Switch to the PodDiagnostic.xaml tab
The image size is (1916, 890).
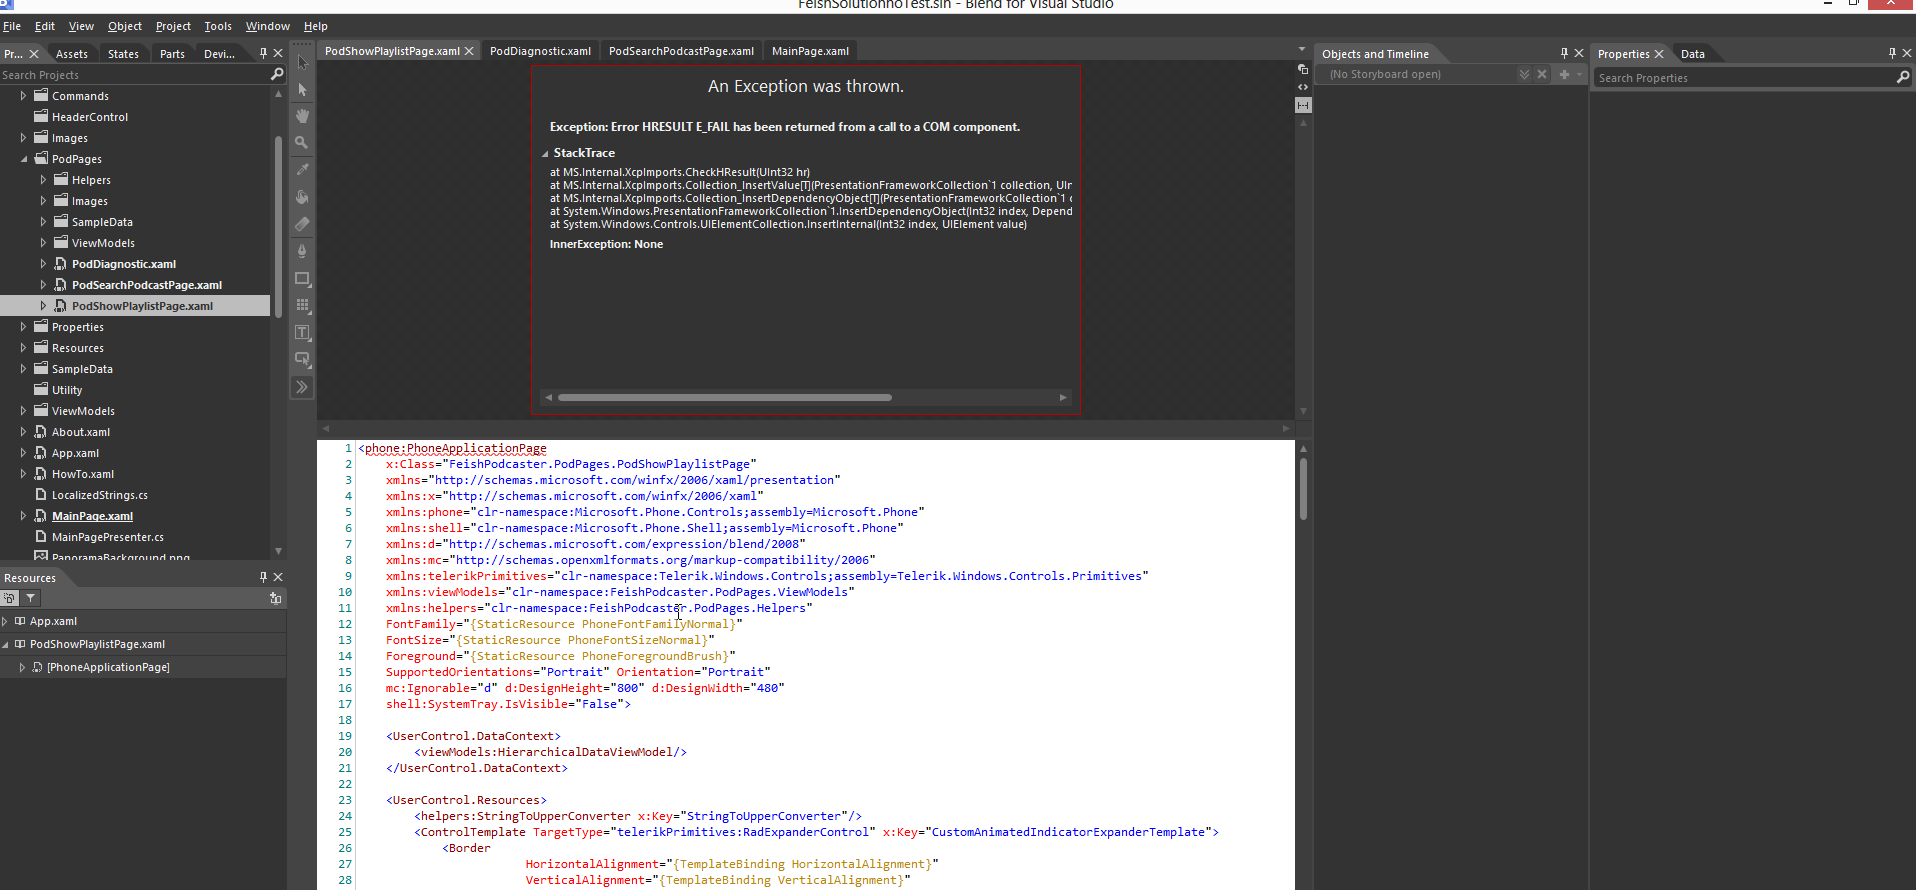[x=540, y=51]
